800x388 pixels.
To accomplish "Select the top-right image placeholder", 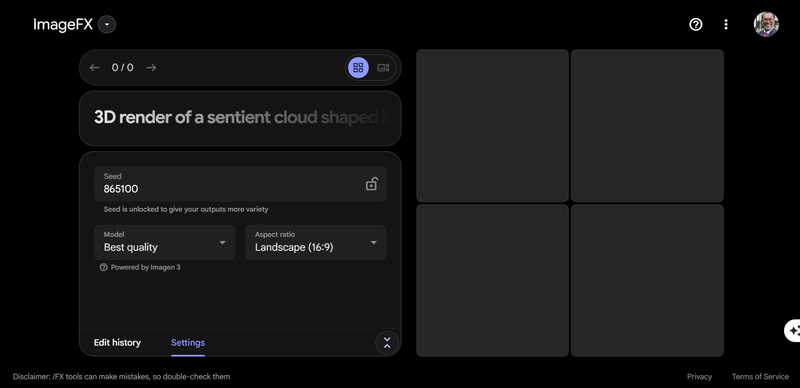I will point(647,126).
